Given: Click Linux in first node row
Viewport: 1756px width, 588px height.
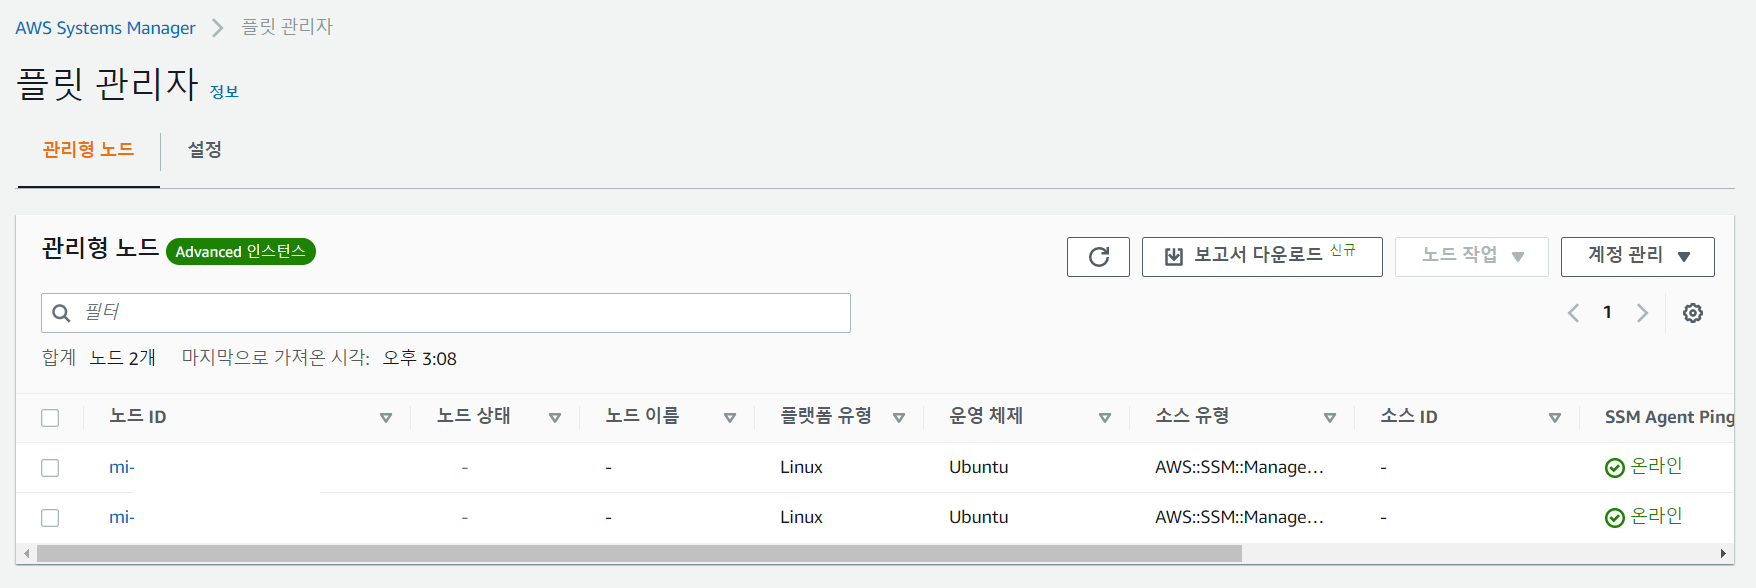Looking at the screenshot, I should click(801, 467).
